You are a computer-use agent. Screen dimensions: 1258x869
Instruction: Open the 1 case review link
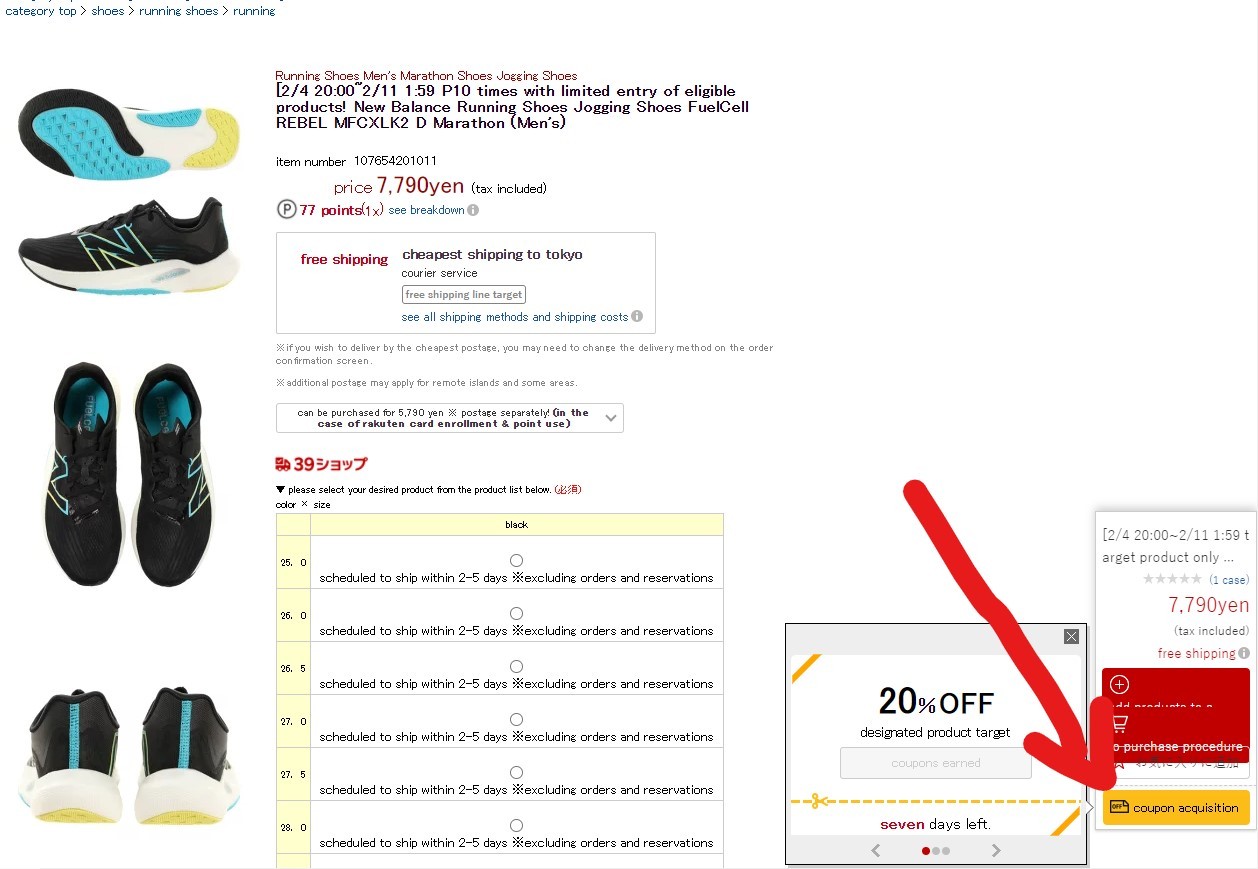1228,580
